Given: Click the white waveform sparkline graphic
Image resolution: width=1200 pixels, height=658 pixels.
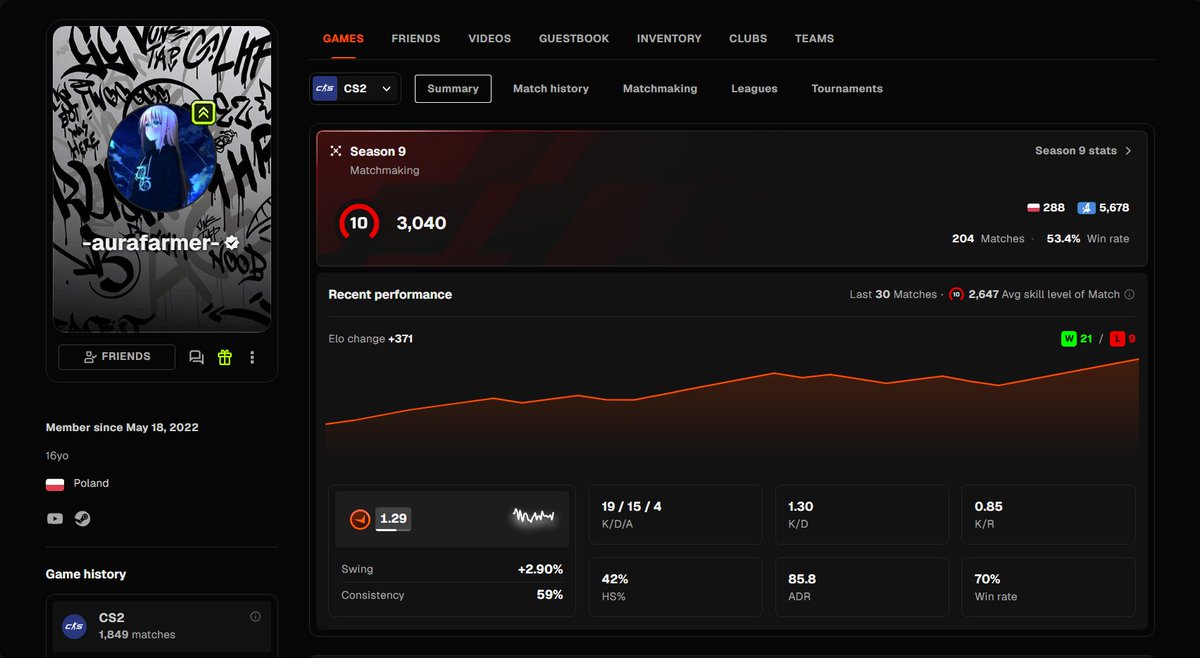Looking at the screenshot, I should [533, 517].
